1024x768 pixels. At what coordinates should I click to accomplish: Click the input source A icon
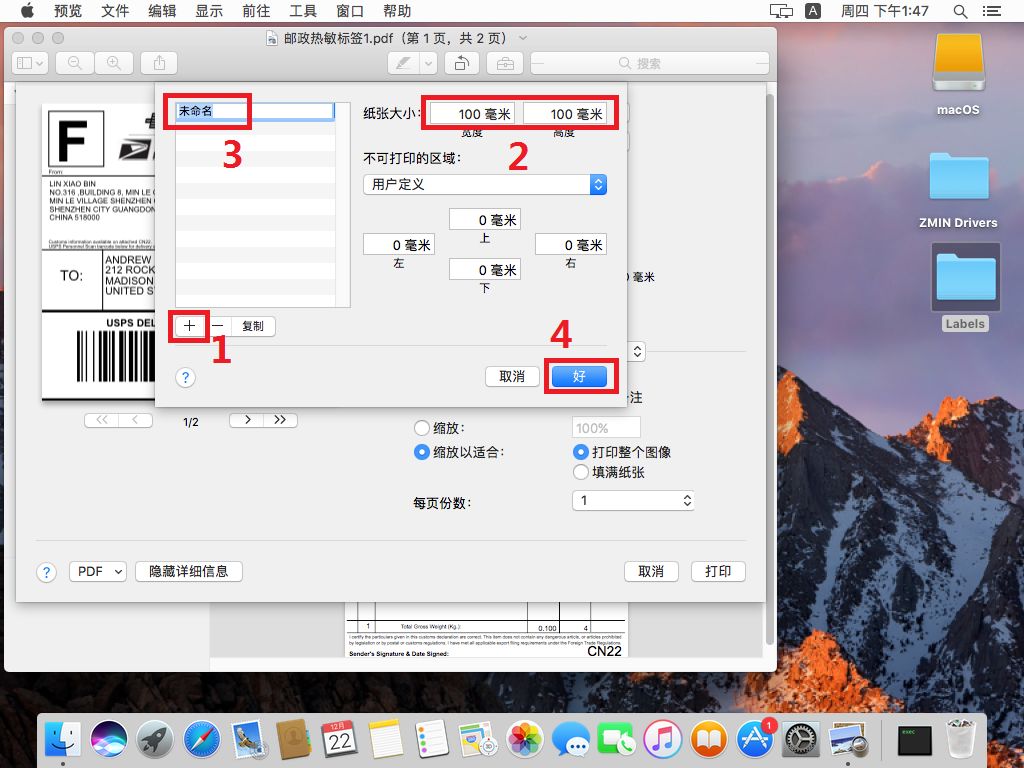pos(813,11)
